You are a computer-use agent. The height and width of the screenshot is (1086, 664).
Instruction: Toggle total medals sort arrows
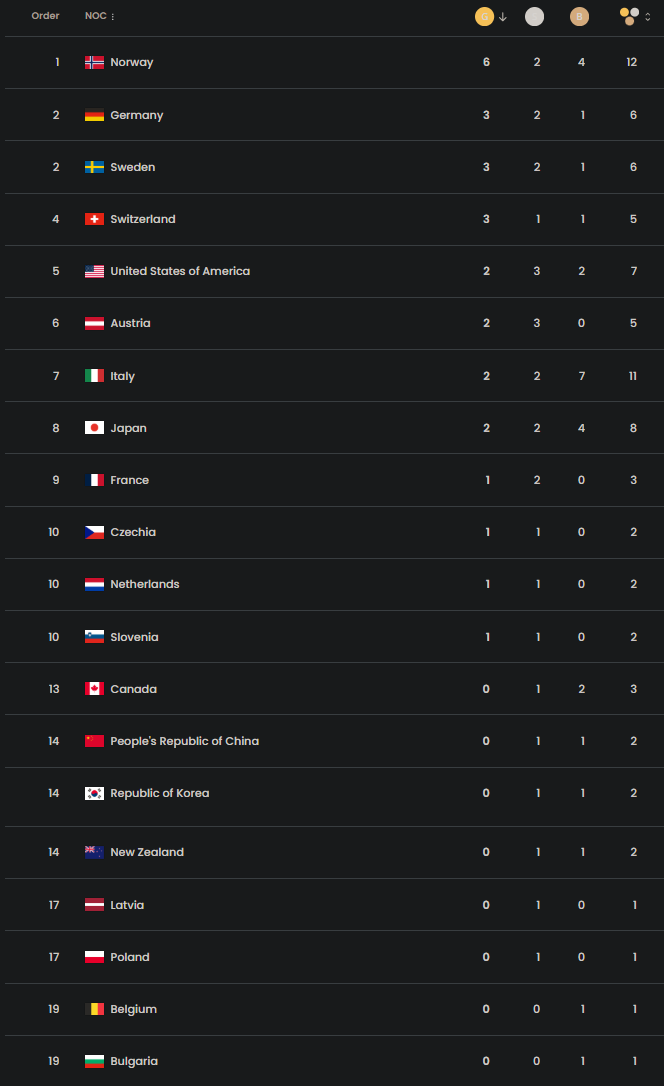click(648, 16)
